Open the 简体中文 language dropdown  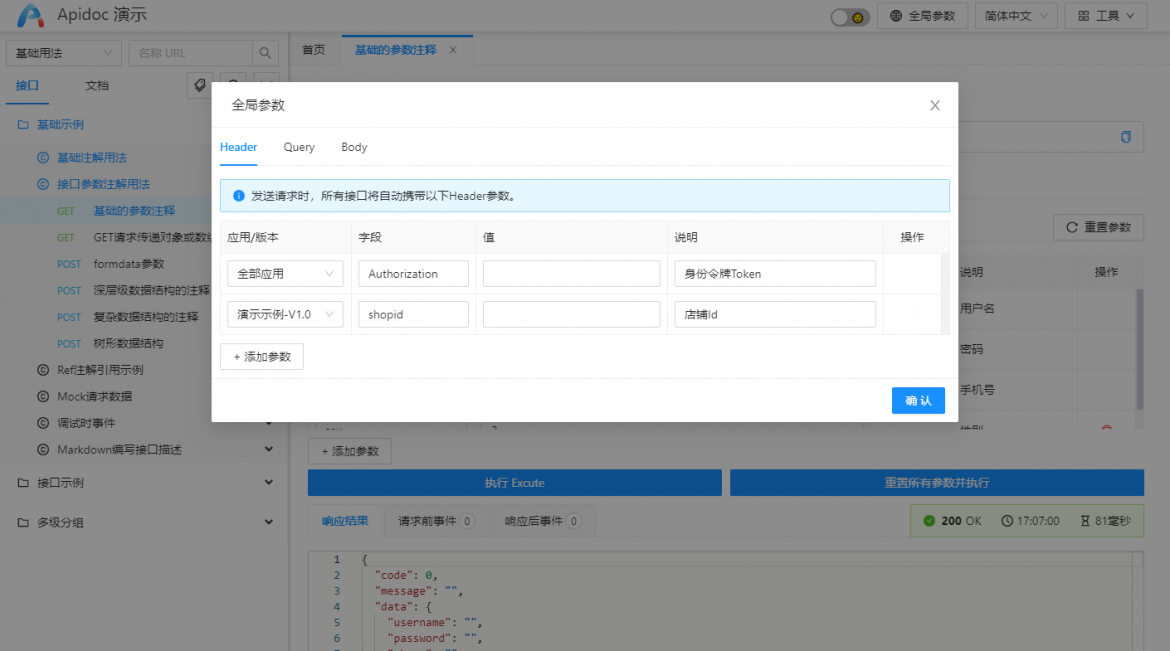point(1016,16)
